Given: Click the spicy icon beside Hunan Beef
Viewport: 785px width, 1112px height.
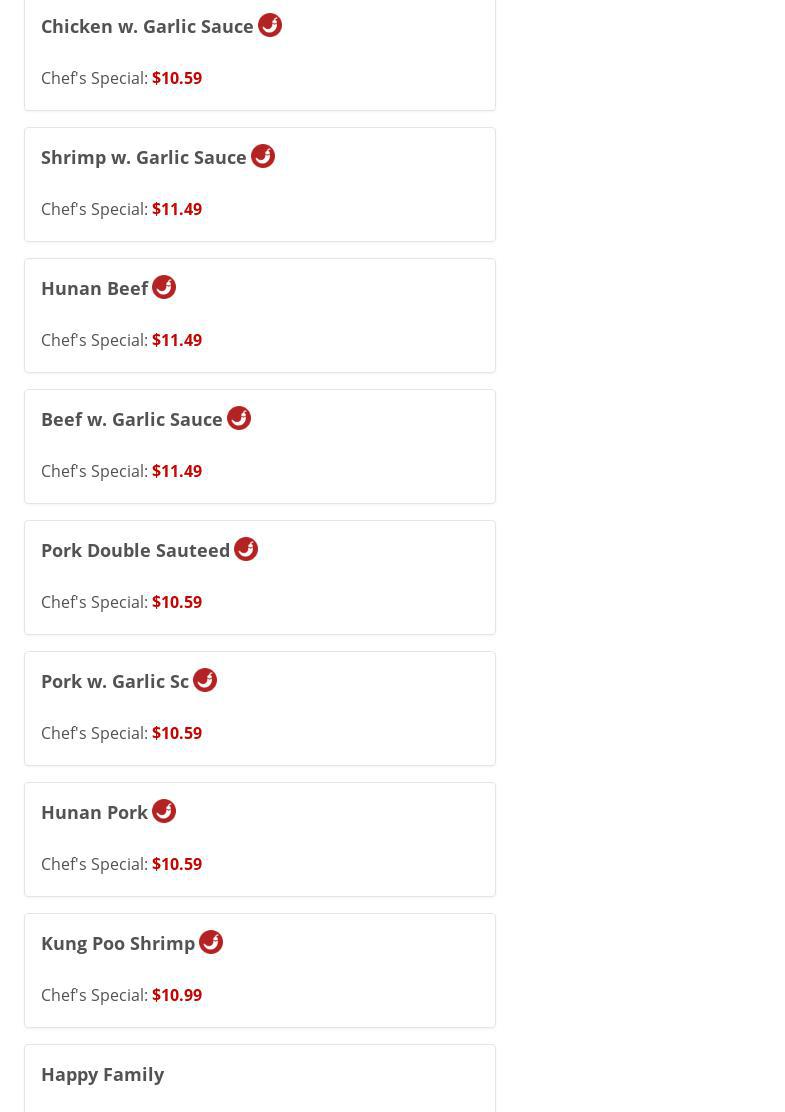Looking at the screenshot, I should click(x=164, y=287).
